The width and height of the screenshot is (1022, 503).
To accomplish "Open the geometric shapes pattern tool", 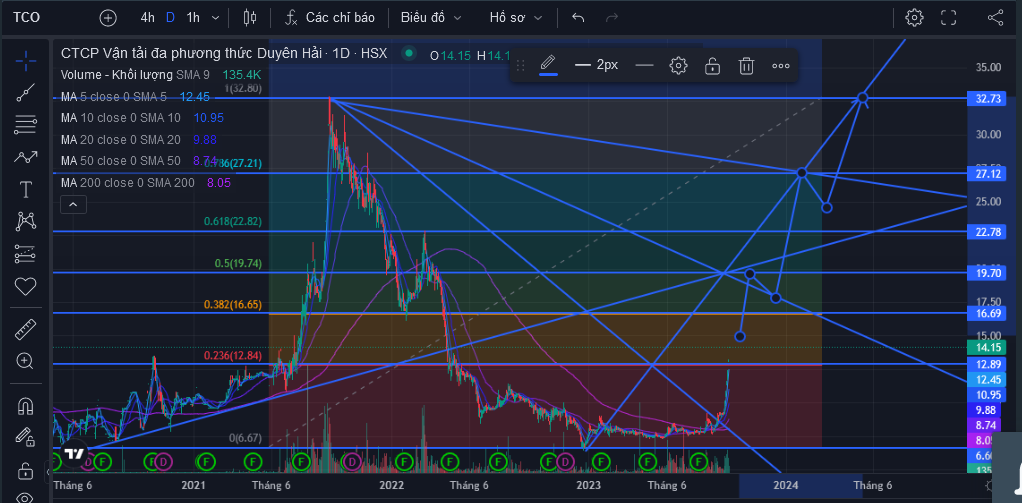I will click(x=25, y=222).
